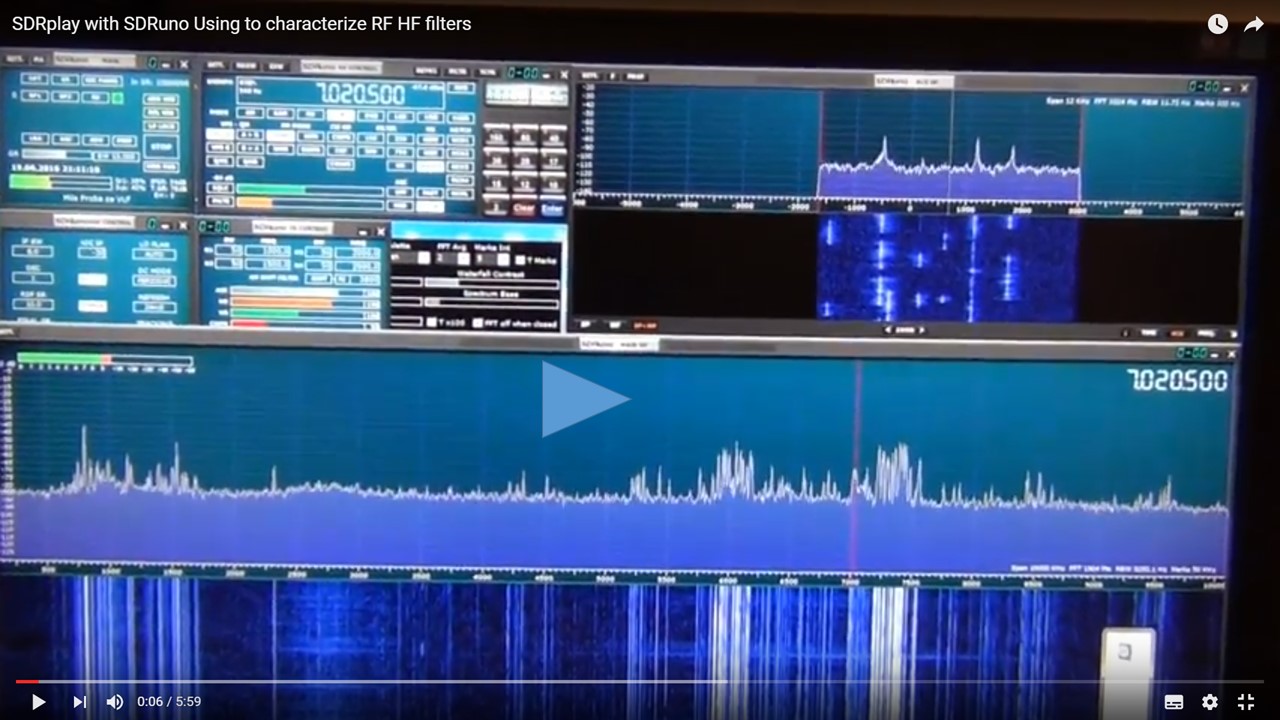Screen dimensions: 1280x720
Task: Play the video with the center play overlay
Action: tap(585, 399)
